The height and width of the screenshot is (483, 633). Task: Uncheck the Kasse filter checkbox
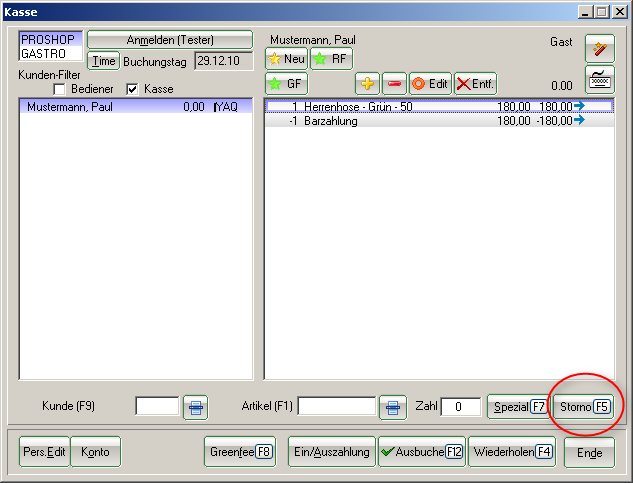pos(132,90)
